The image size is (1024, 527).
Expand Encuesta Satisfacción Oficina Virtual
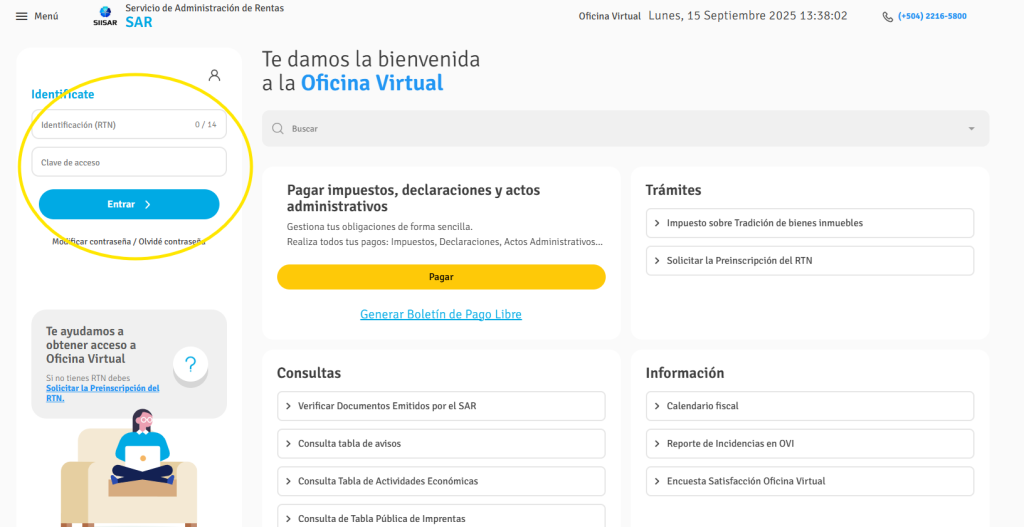tap(810, 481)
